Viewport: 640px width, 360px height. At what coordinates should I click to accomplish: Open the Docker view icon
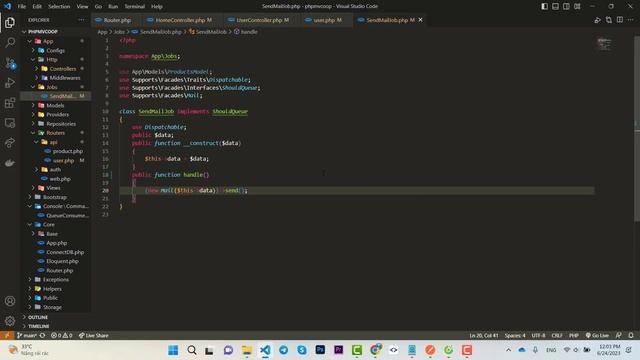[x=10, y=163]
